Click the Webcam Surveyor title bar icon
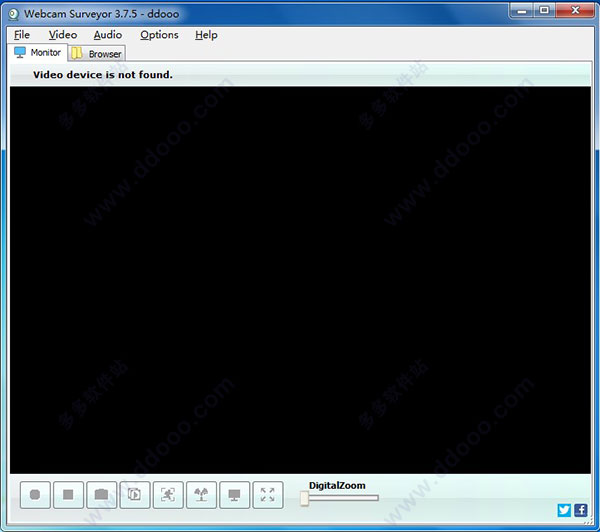Screen dimensions: 600x532 tap(14, 14)
